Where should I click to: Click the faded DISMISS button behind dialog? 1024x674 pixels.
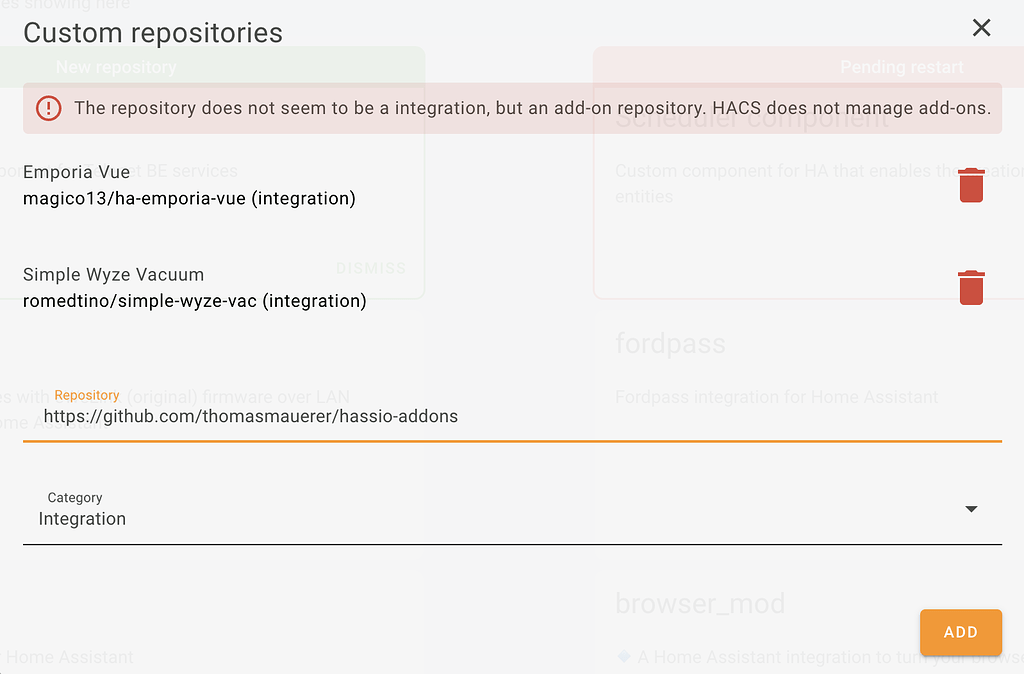(x=371, y=268)
